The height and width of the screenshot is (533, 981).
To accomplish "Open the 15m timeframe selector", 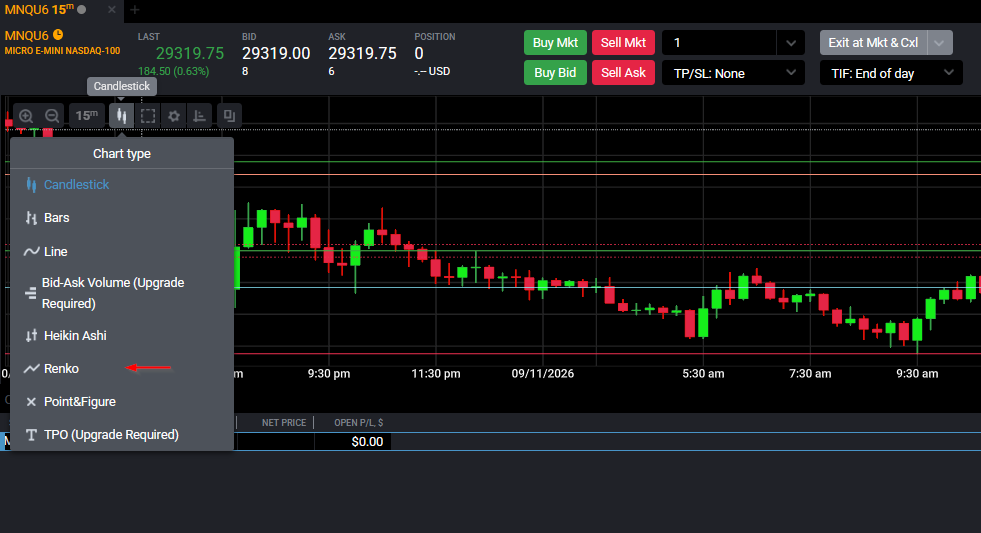I will 86,116.
